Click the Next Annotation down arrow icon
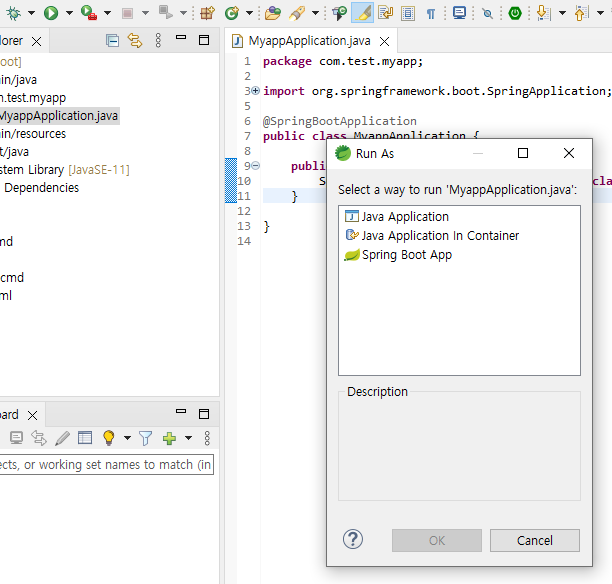 pyautogui.click(x=543, y=13)
